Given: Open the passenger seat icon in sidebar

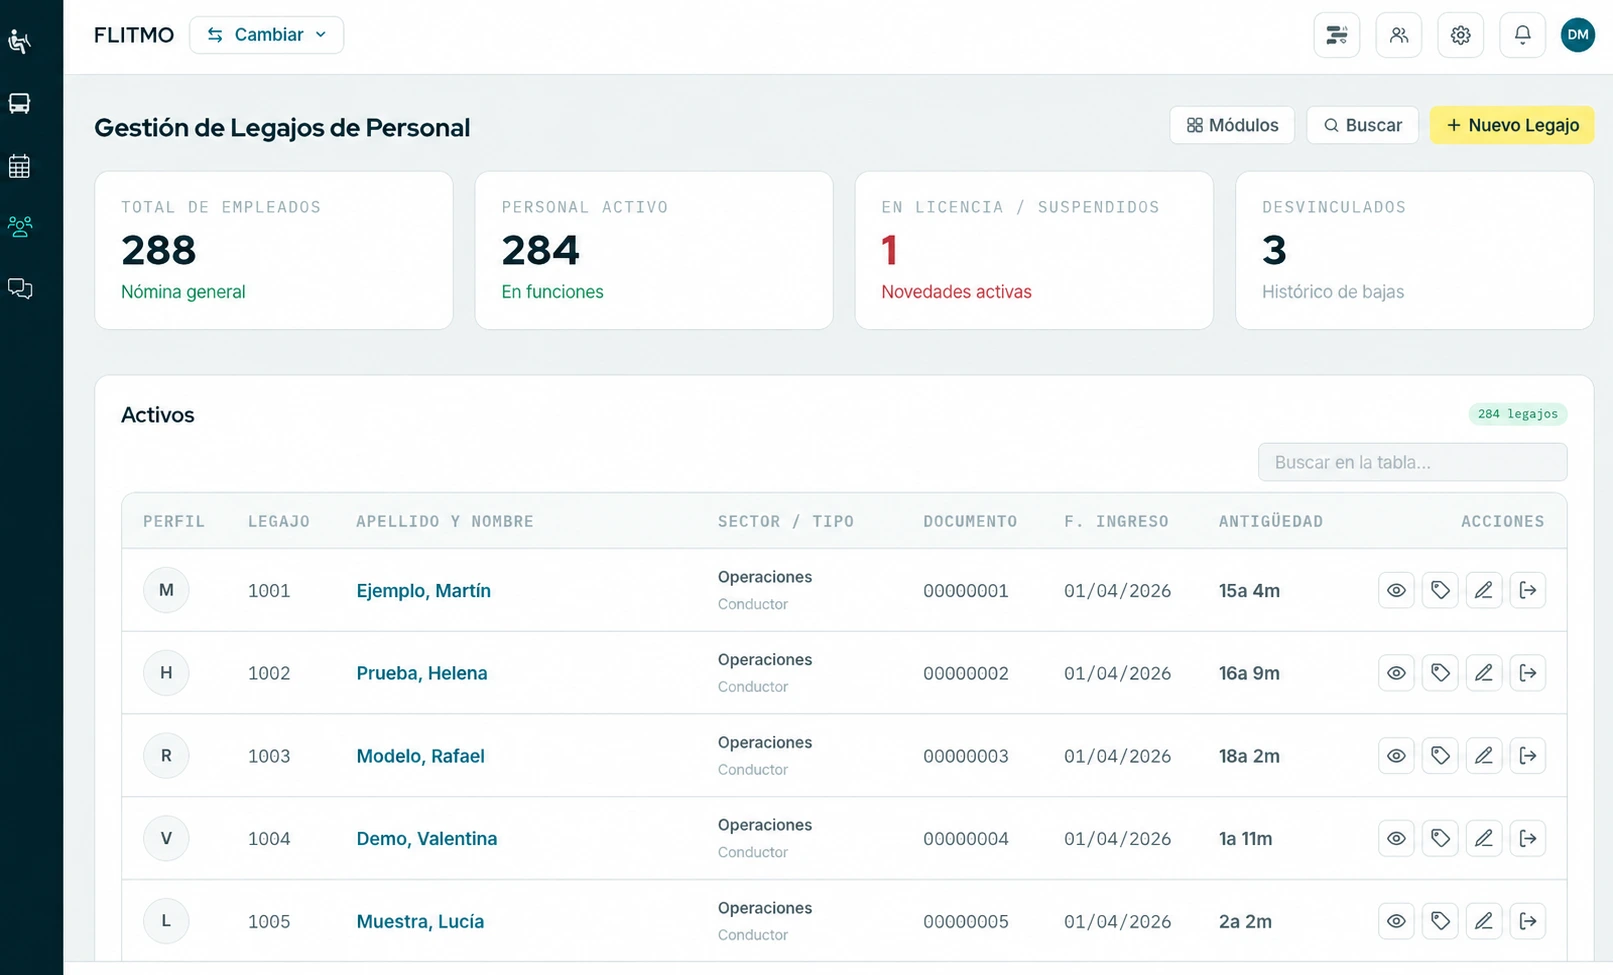Looking at the screenshot, I should click(20, 41).
